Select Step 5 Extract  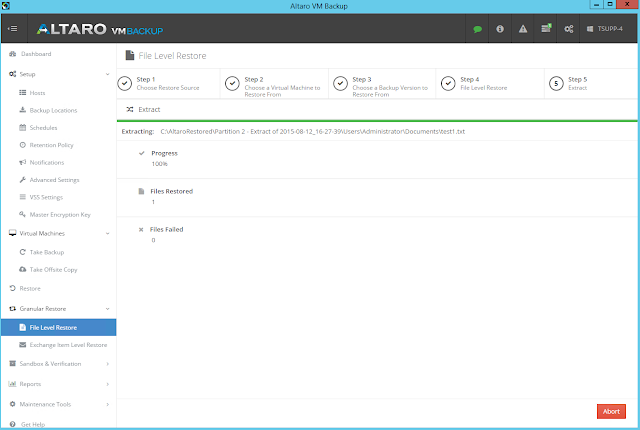point(592,84)
